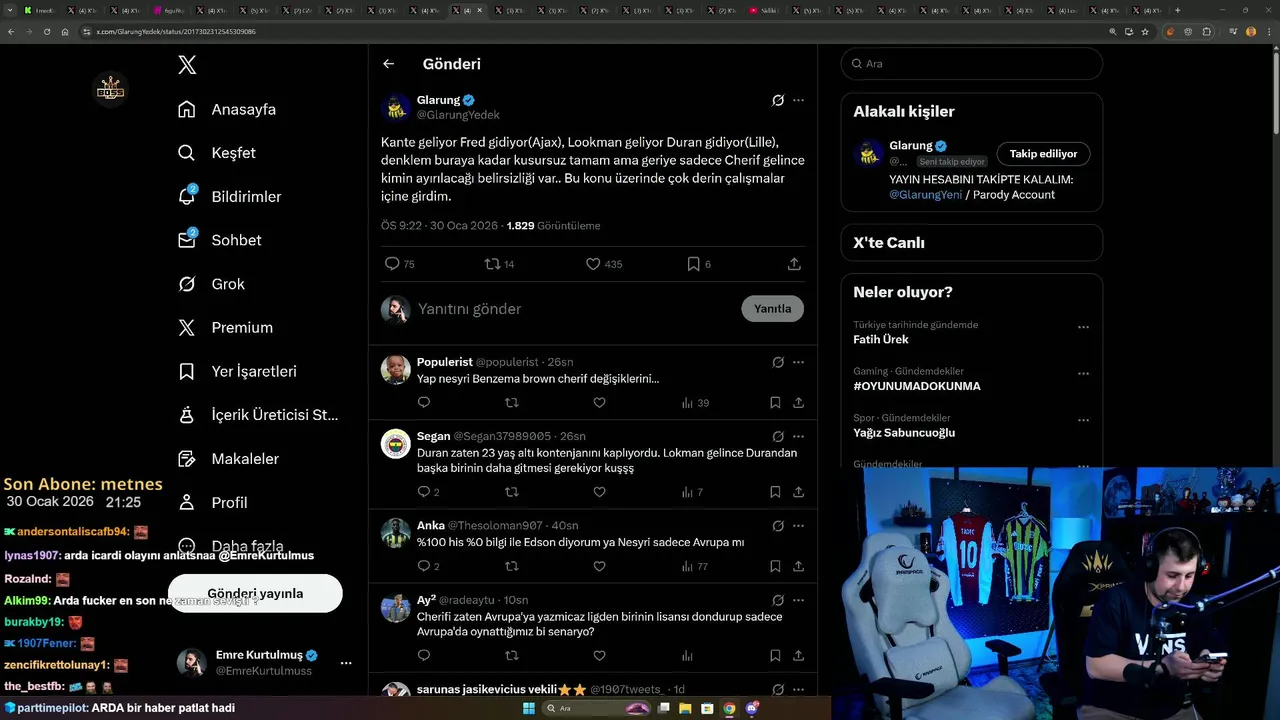Open more options on Segan's reply
This screenshot has width=1280, height=720.
(798, 437)
